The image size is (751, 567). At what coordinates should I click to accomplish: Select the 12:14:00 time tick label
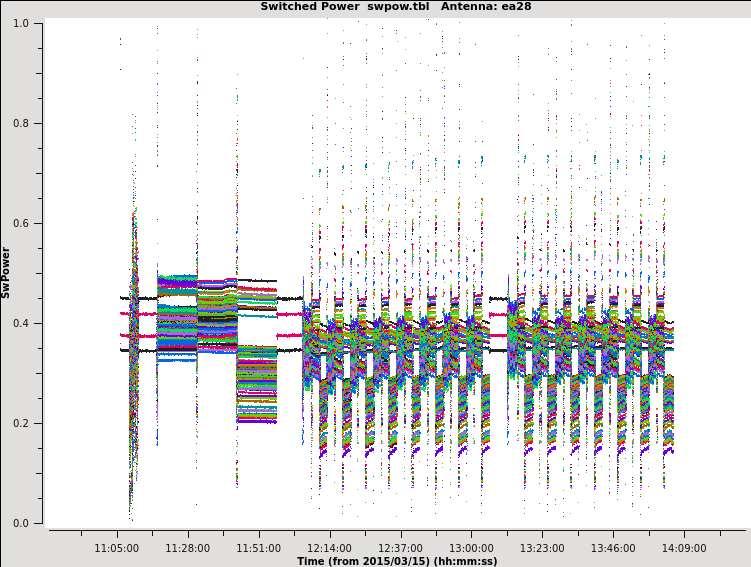pos(329,548)
